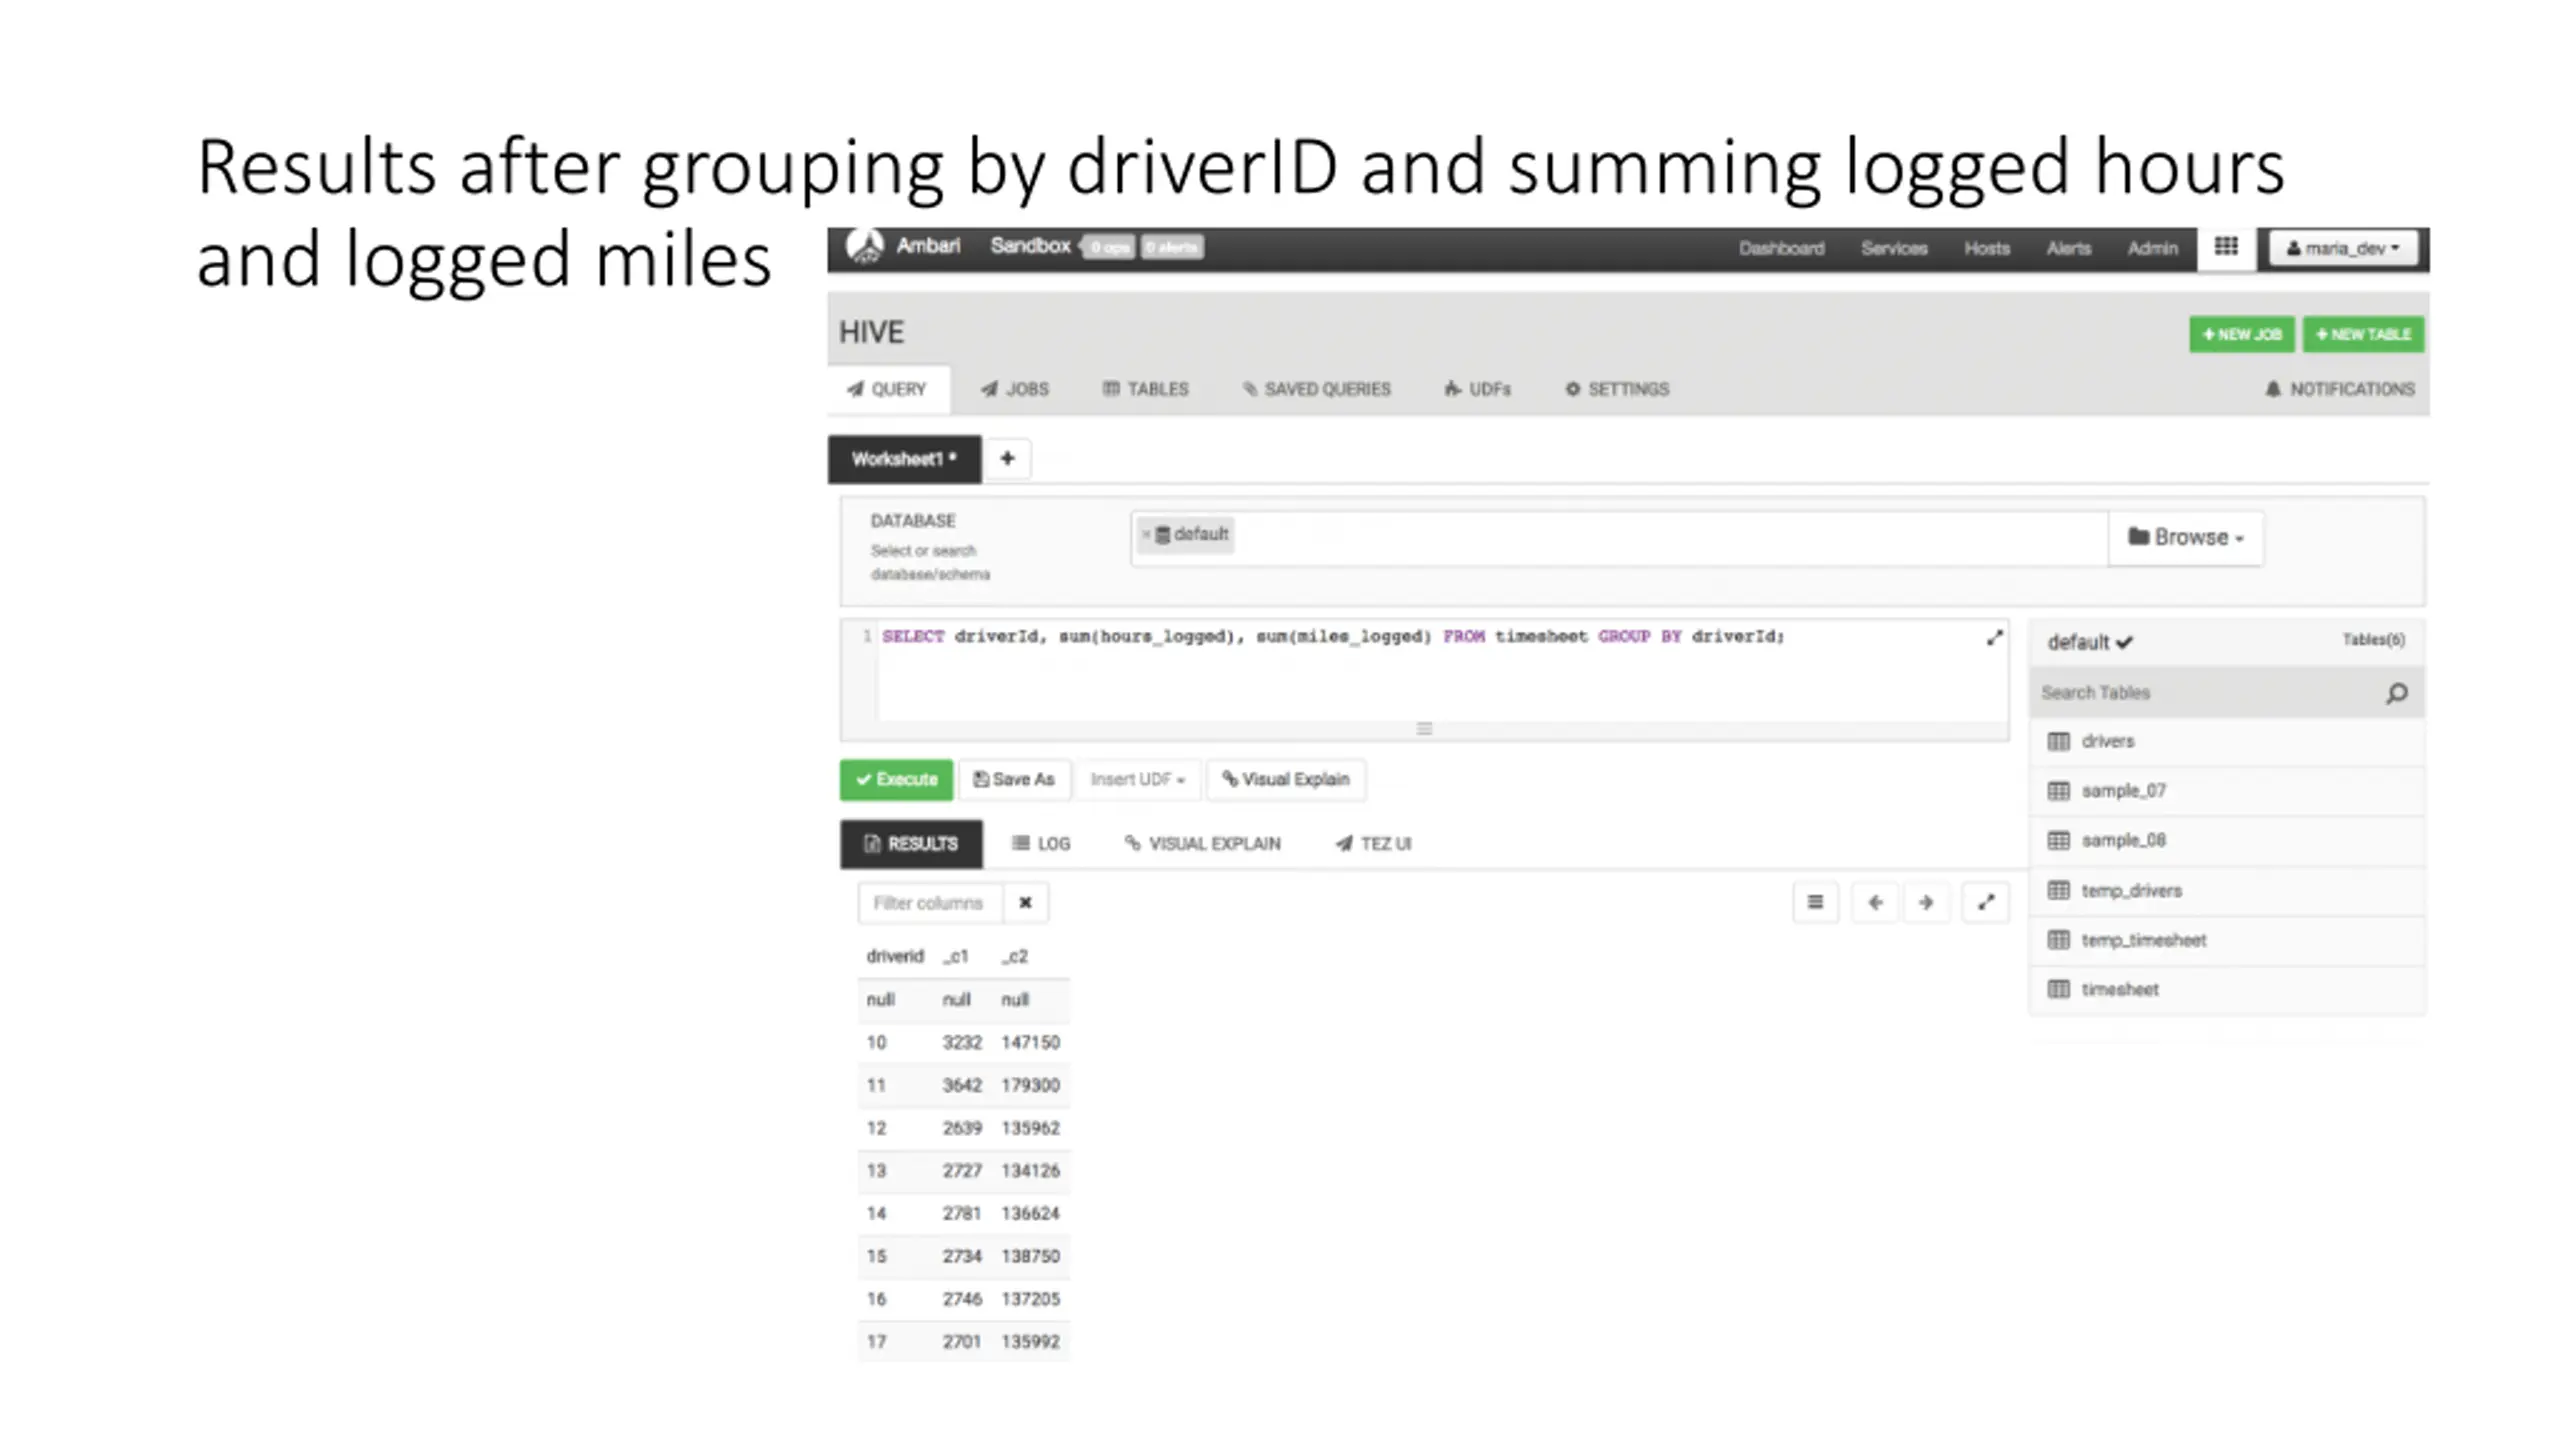Select the RESULTS tab
The image size is (2560, 1440).
[x=911, y=844]
